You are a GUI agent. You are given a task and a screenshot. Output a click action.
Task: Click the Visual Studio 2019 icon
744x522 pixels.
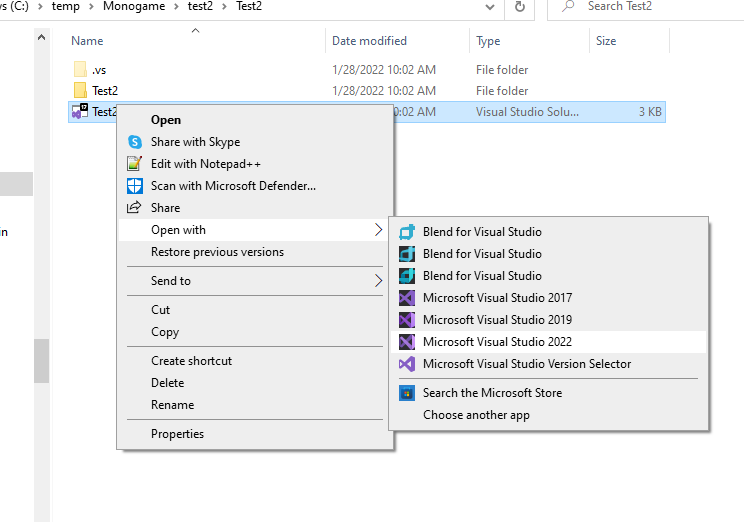[x=407, y=319]
